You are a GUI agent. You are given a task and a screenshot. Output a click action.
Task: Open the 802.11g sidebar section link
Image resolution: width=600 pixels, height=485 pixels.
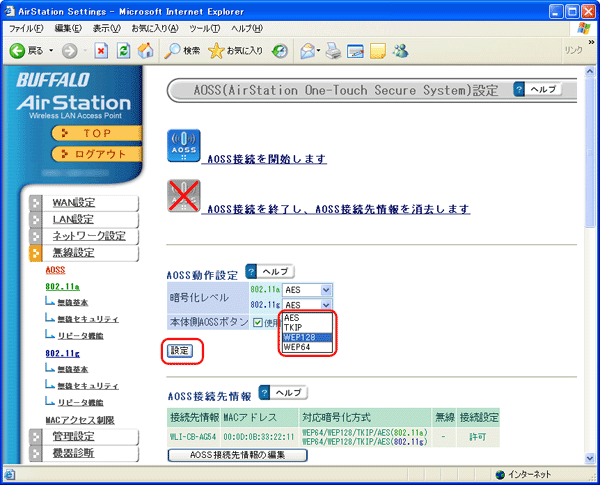pyautogui.click(x=62, y=353)
